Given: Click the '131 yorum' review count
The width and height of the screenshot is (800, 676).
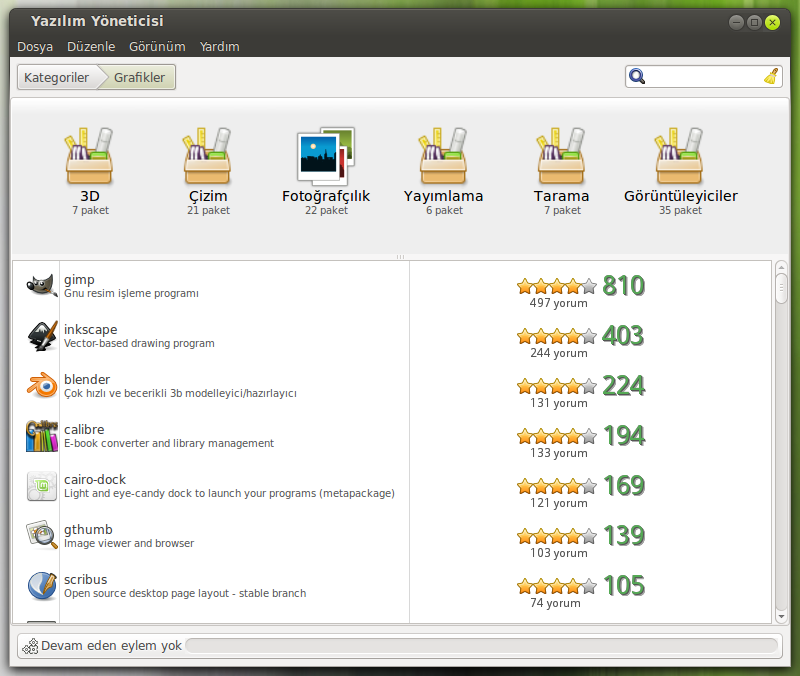Looking at the screenshot, I should pos(559,403).
